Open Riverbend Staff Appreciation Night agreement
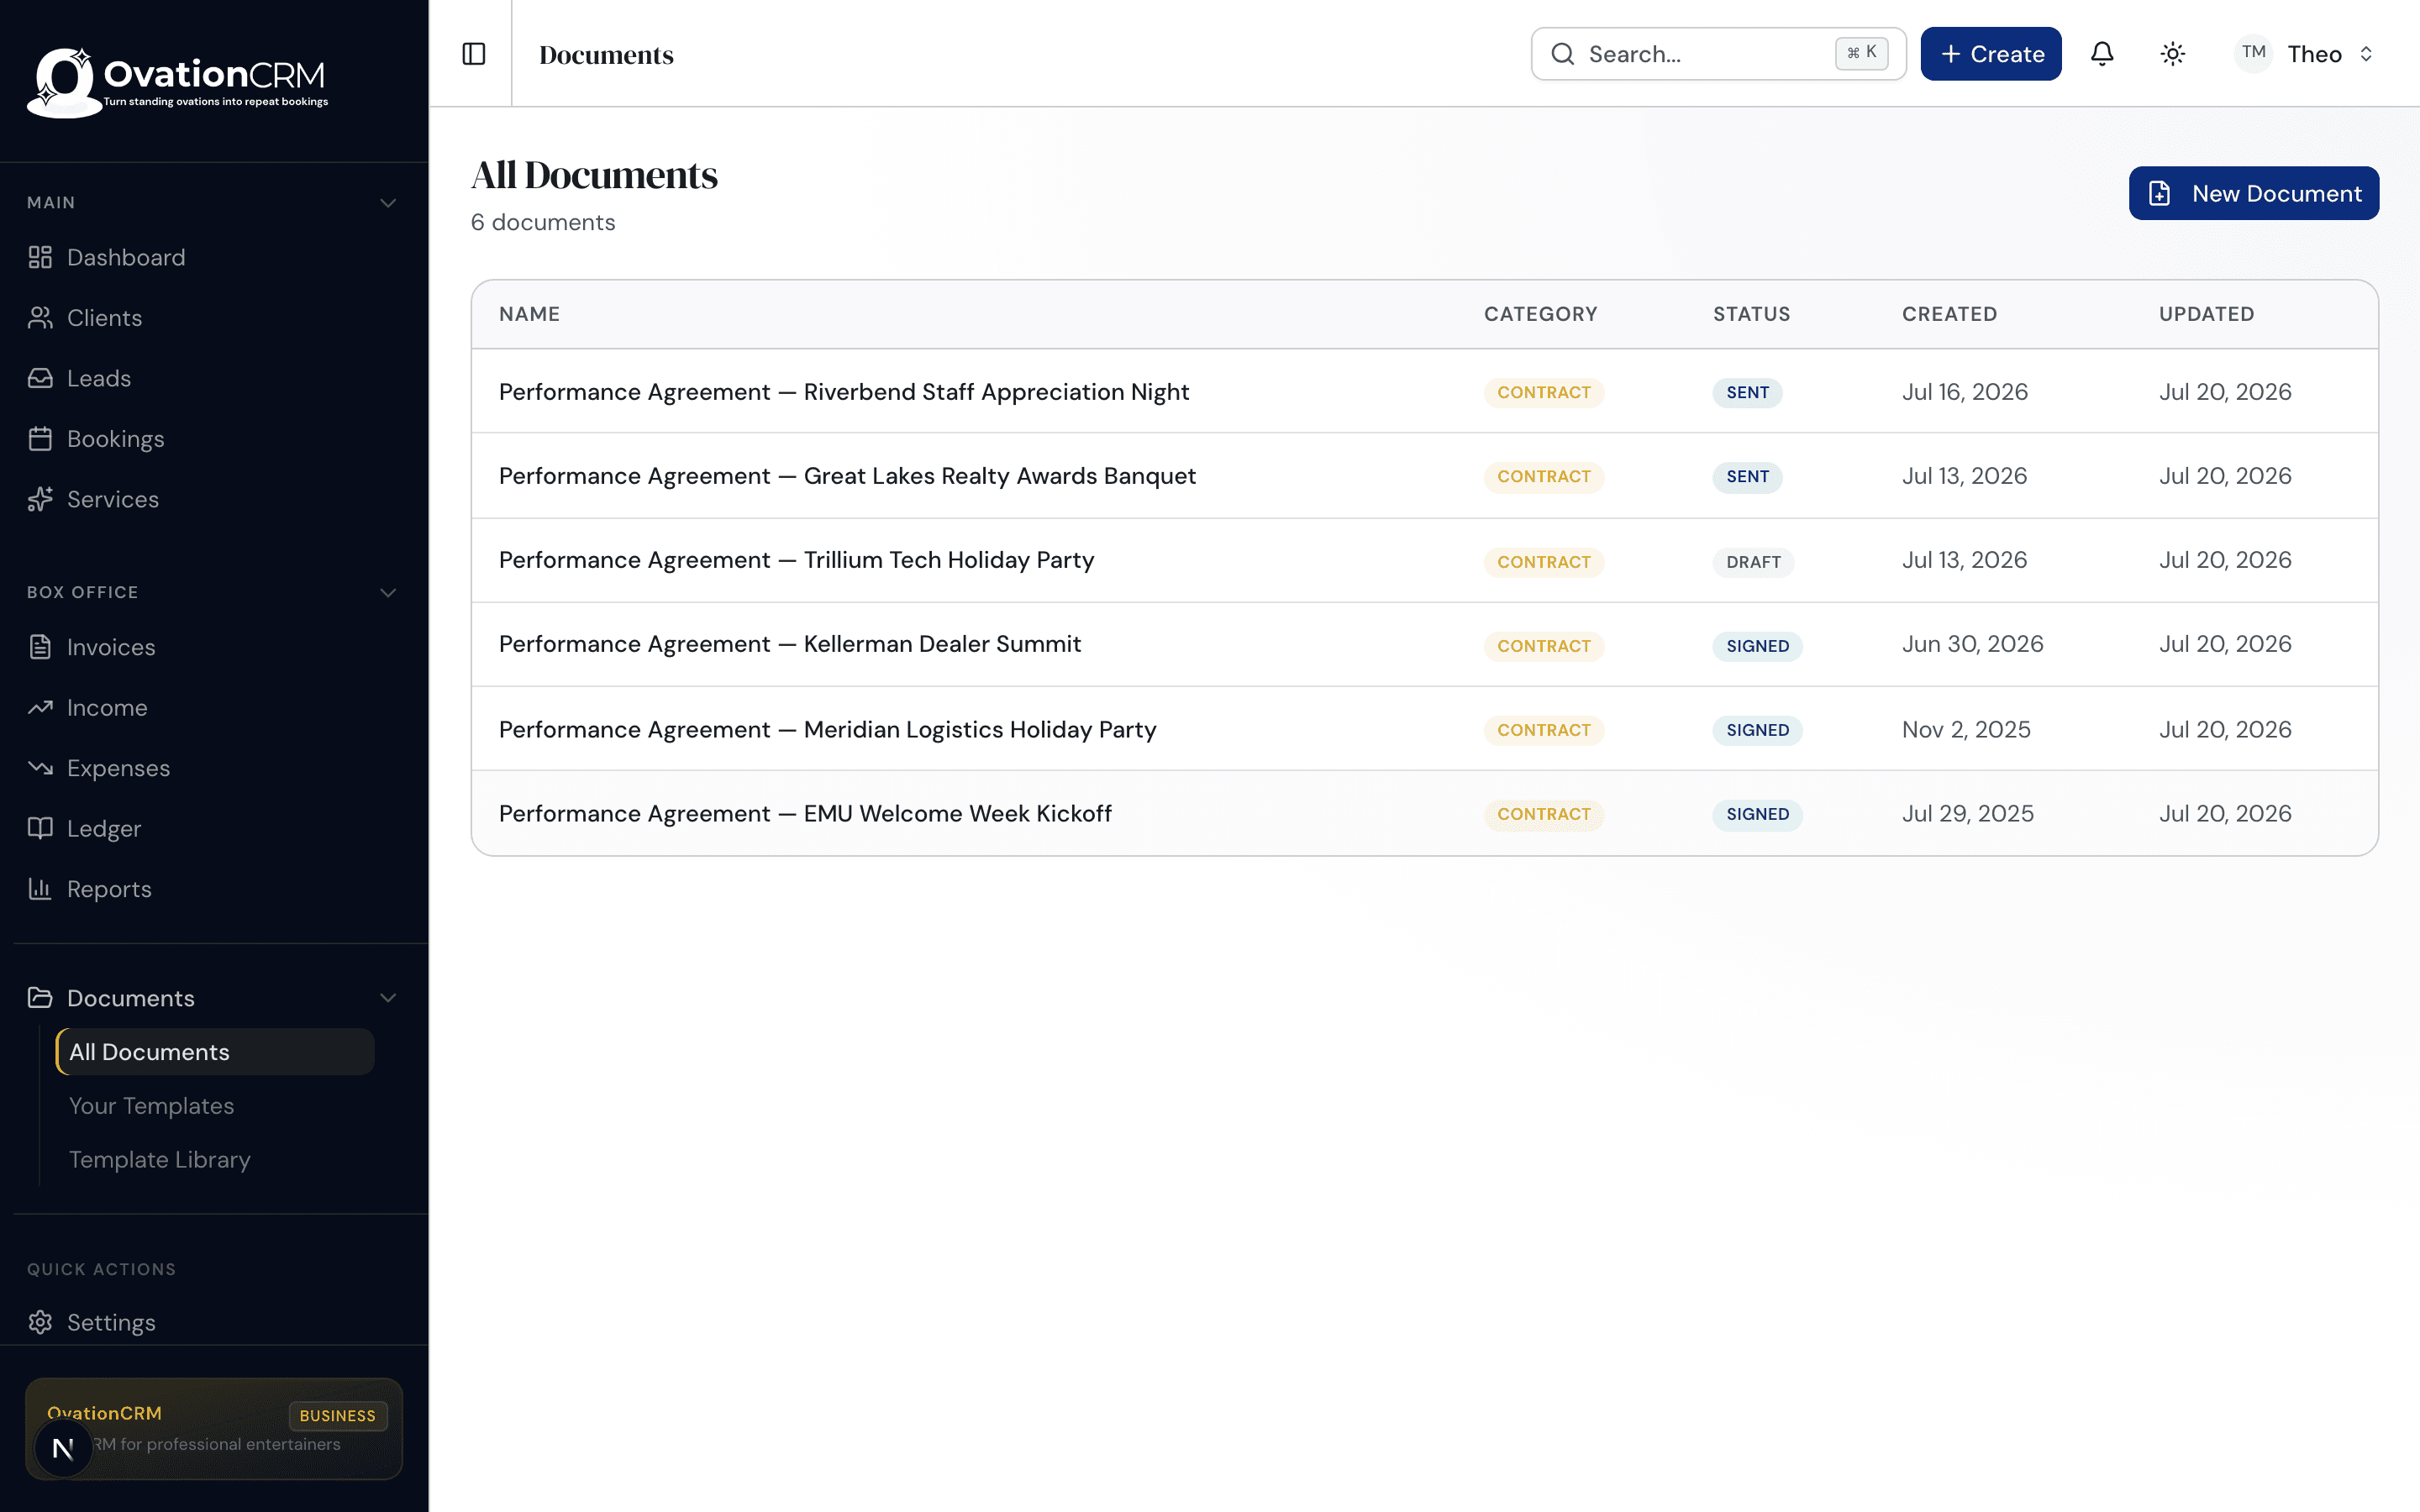 [844, 392]
